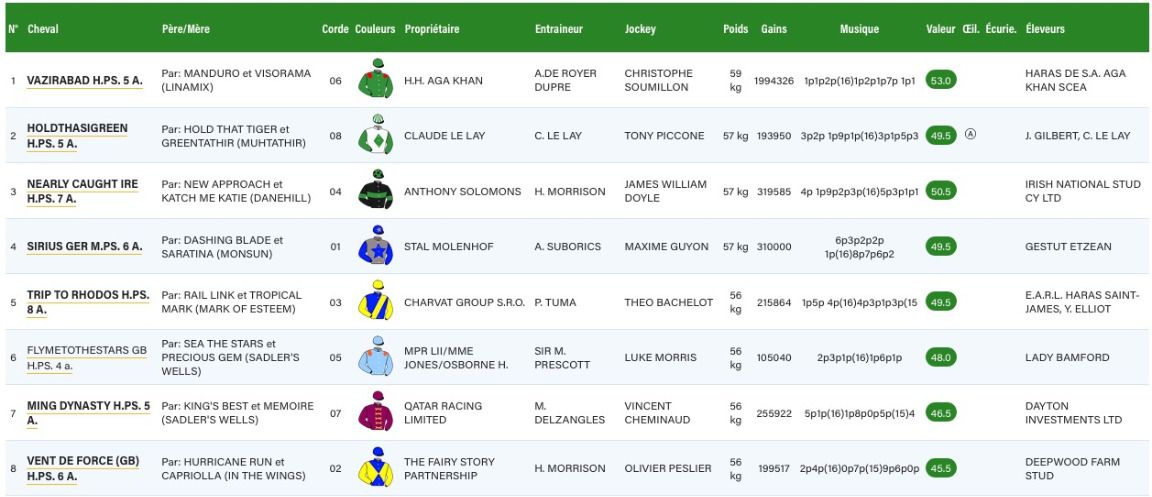Screen dimensions: 1152x497
Task: Click owner CHARVAT GROUP S.R.O.
Action: (x=464, y=302)
